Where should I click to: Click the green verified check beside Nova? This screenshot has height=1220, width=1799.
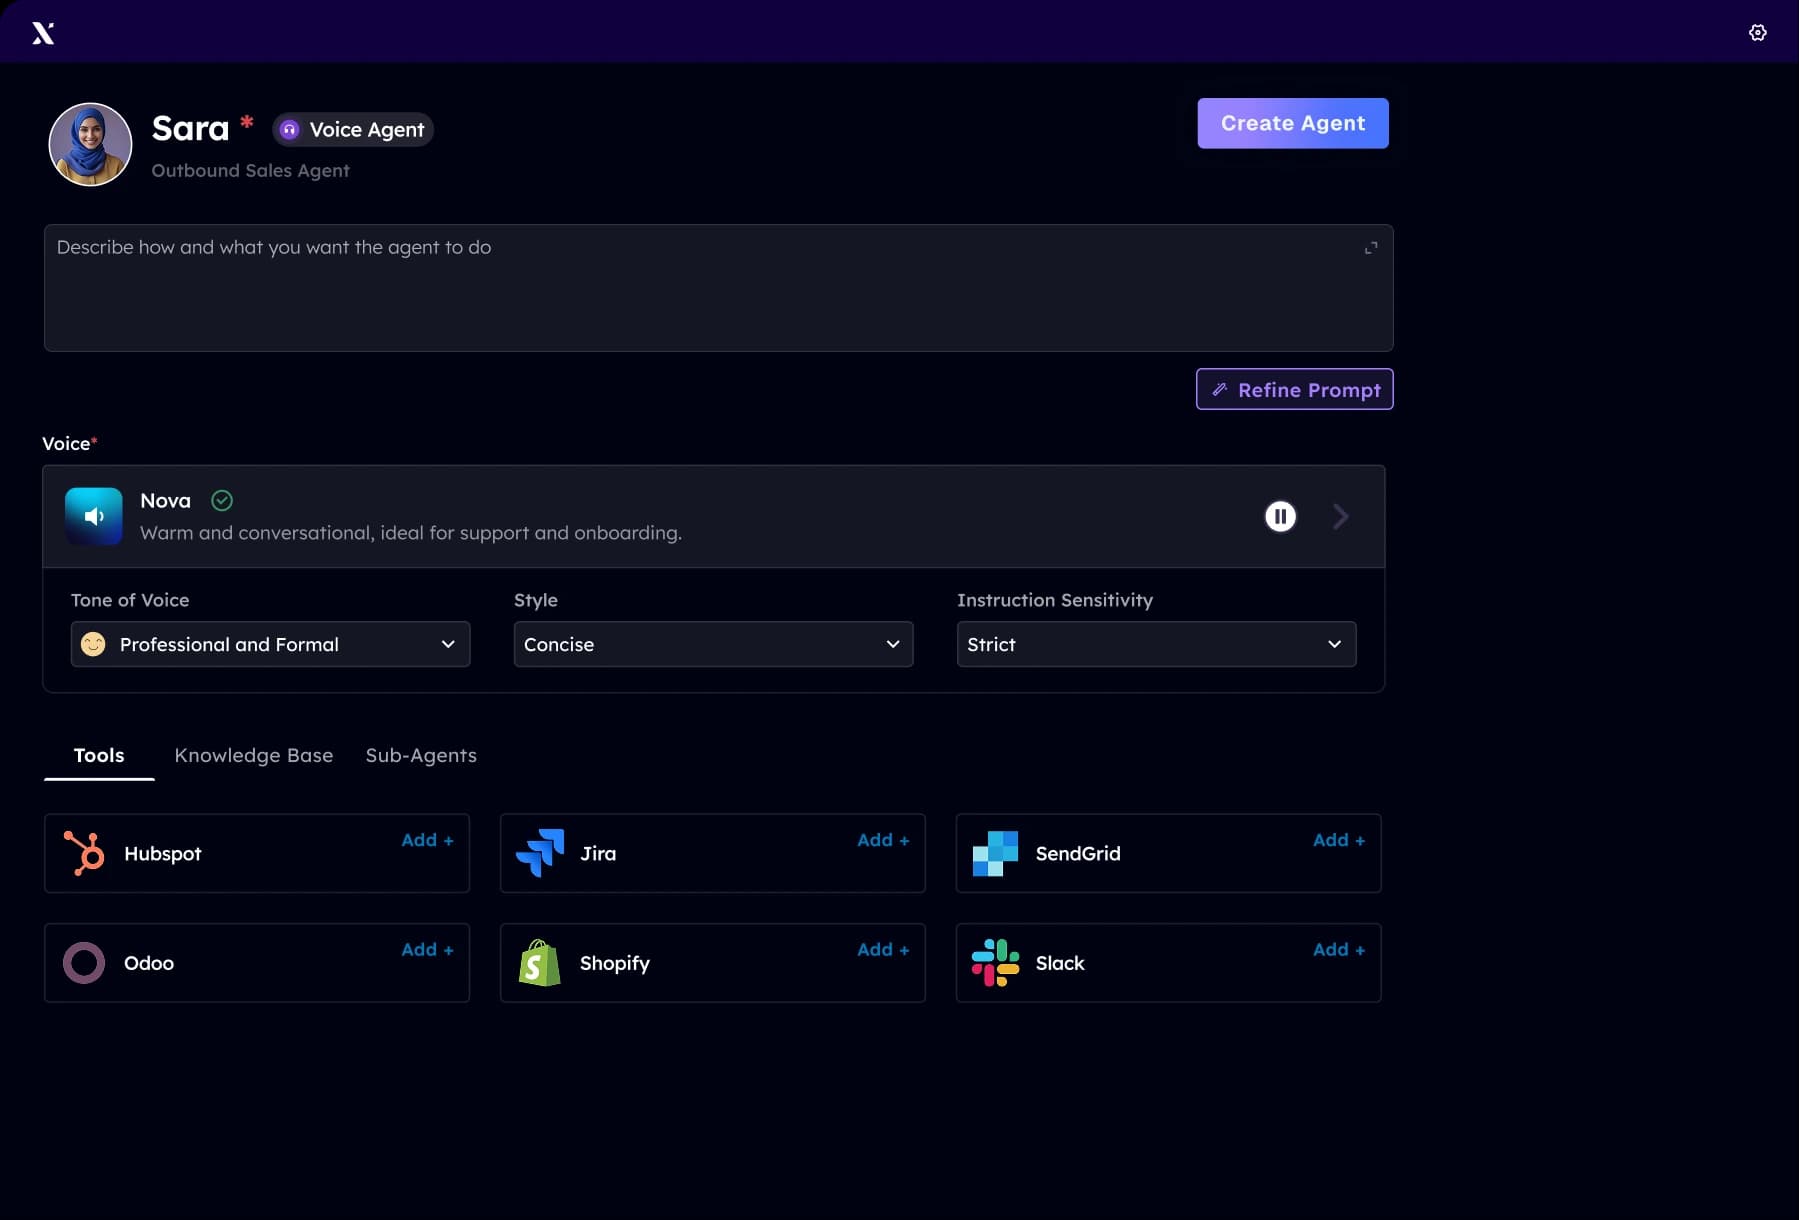click(221, 500)
